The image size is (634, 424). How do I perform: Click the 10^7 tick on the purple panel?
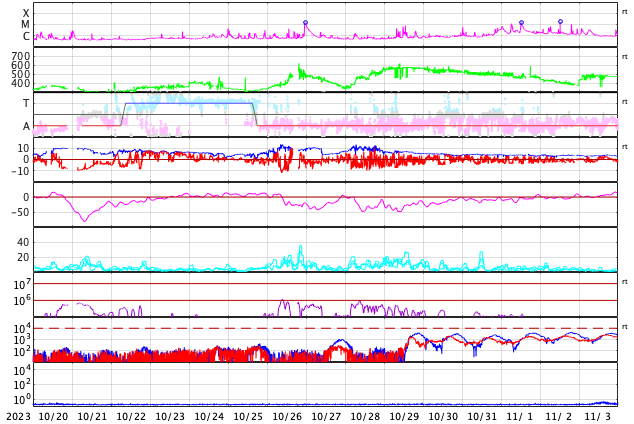point(22,285)
